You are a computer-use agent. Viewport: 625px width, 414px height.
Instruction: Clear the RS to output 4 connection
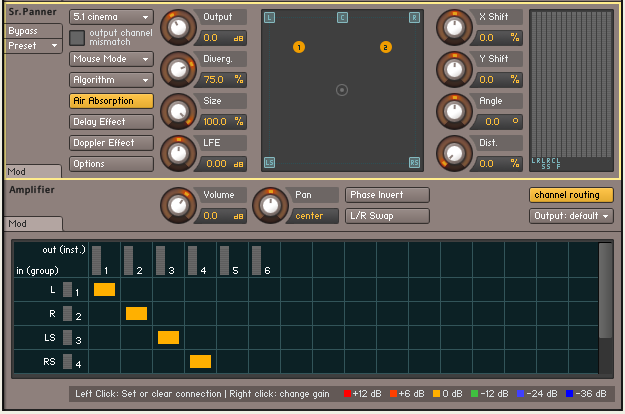click(200, 361)
